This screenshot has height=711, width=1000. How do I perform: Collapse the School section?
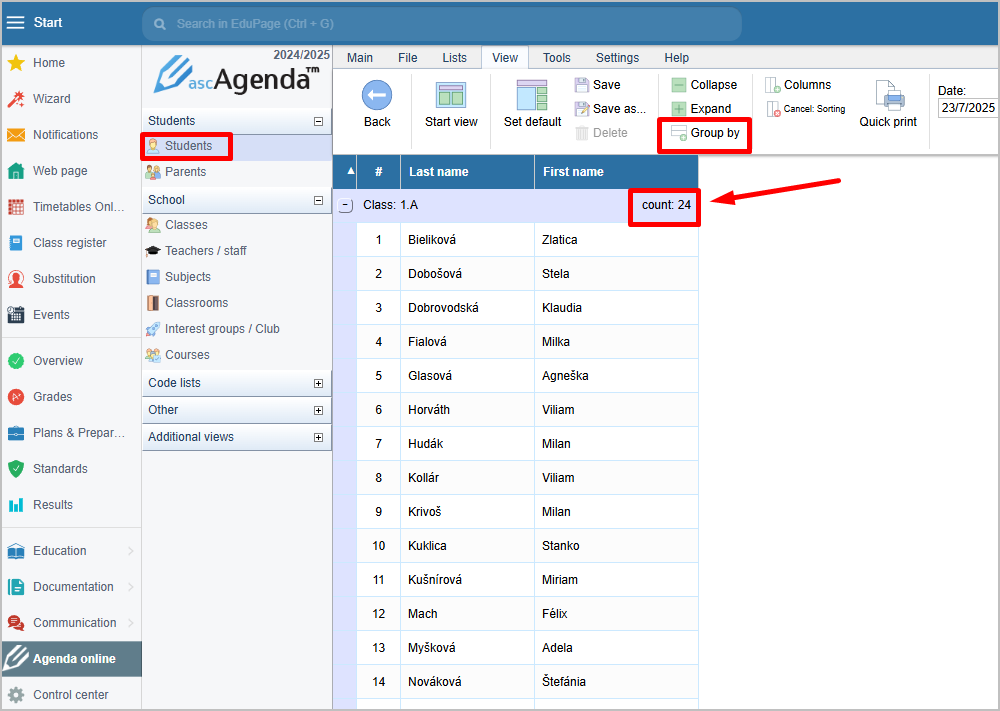(x=318, y=200)
